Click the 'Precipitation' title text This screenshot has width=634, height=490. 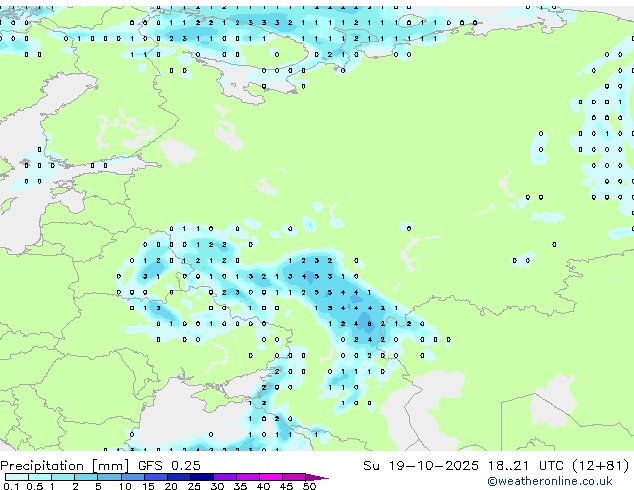[42, 466]
